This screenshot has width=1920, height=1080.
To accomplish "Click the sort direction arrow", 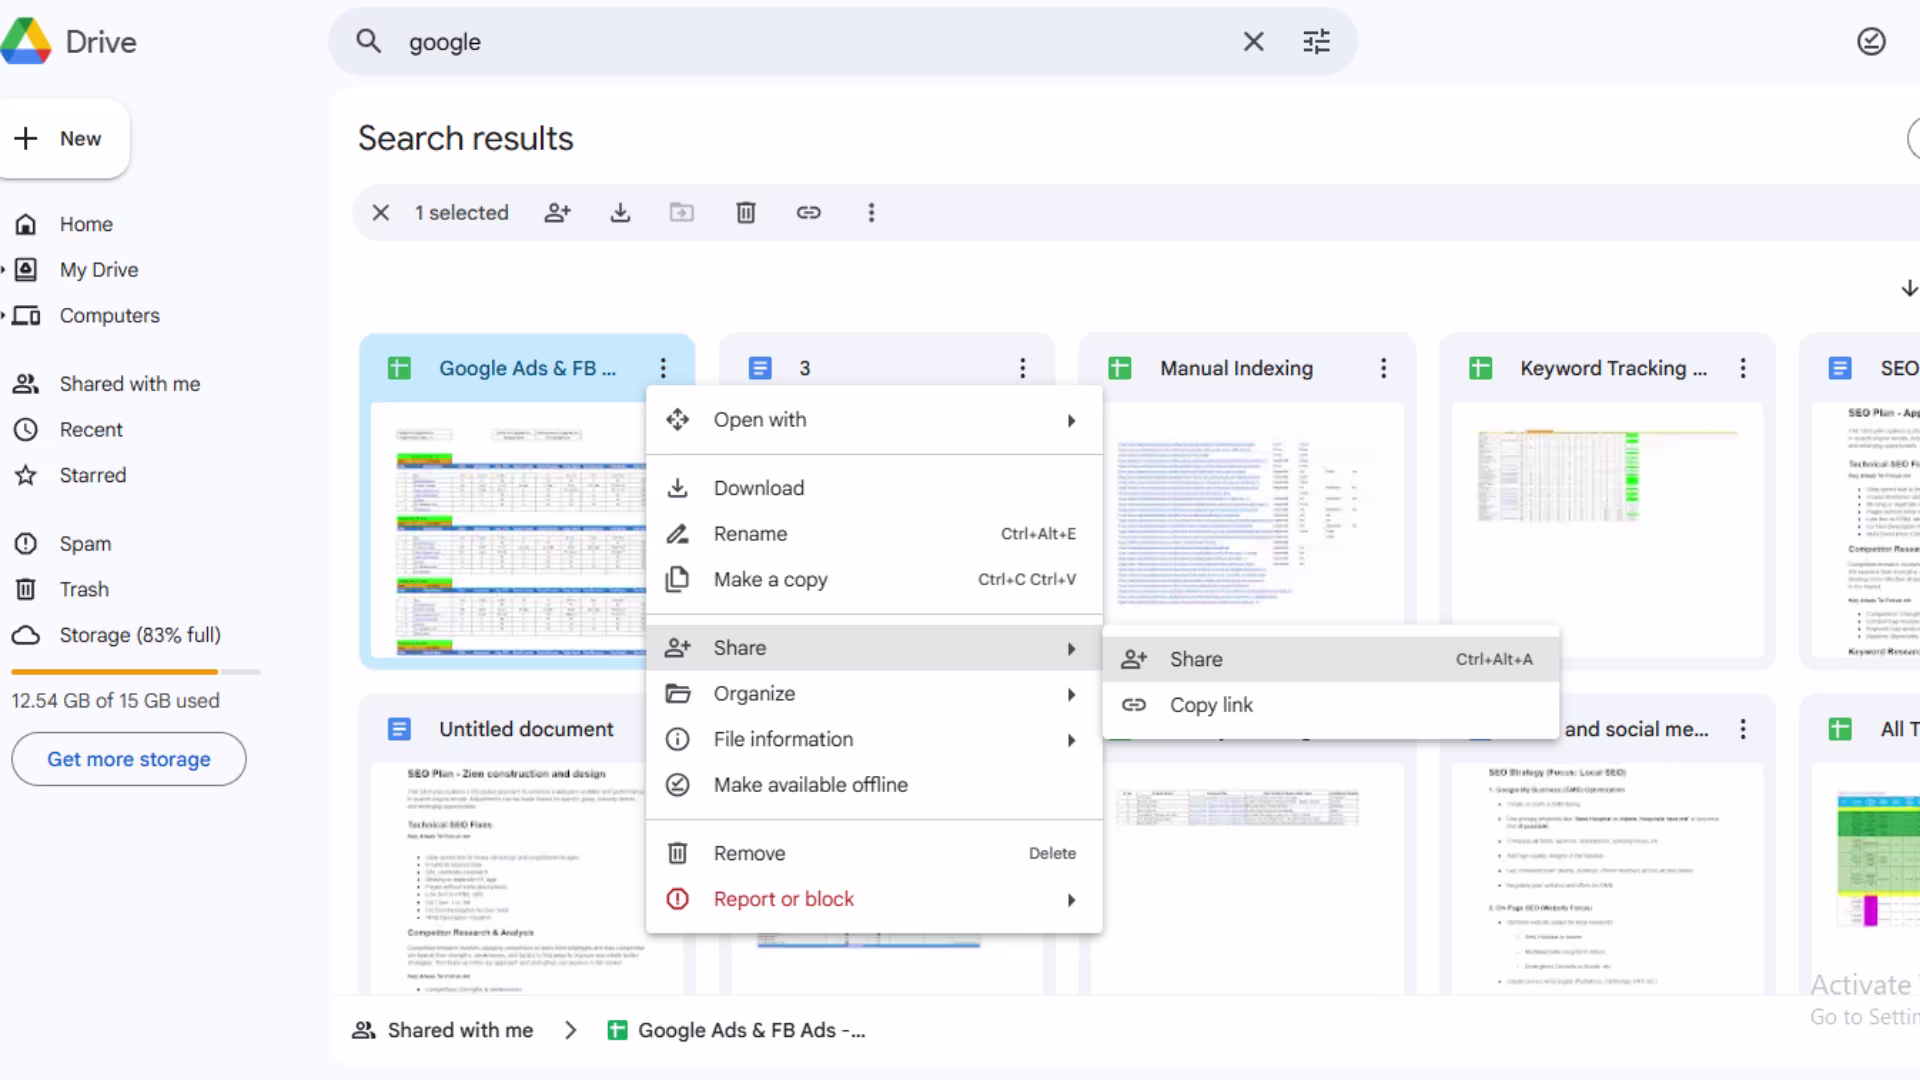I will click(x=1908, y=289).
